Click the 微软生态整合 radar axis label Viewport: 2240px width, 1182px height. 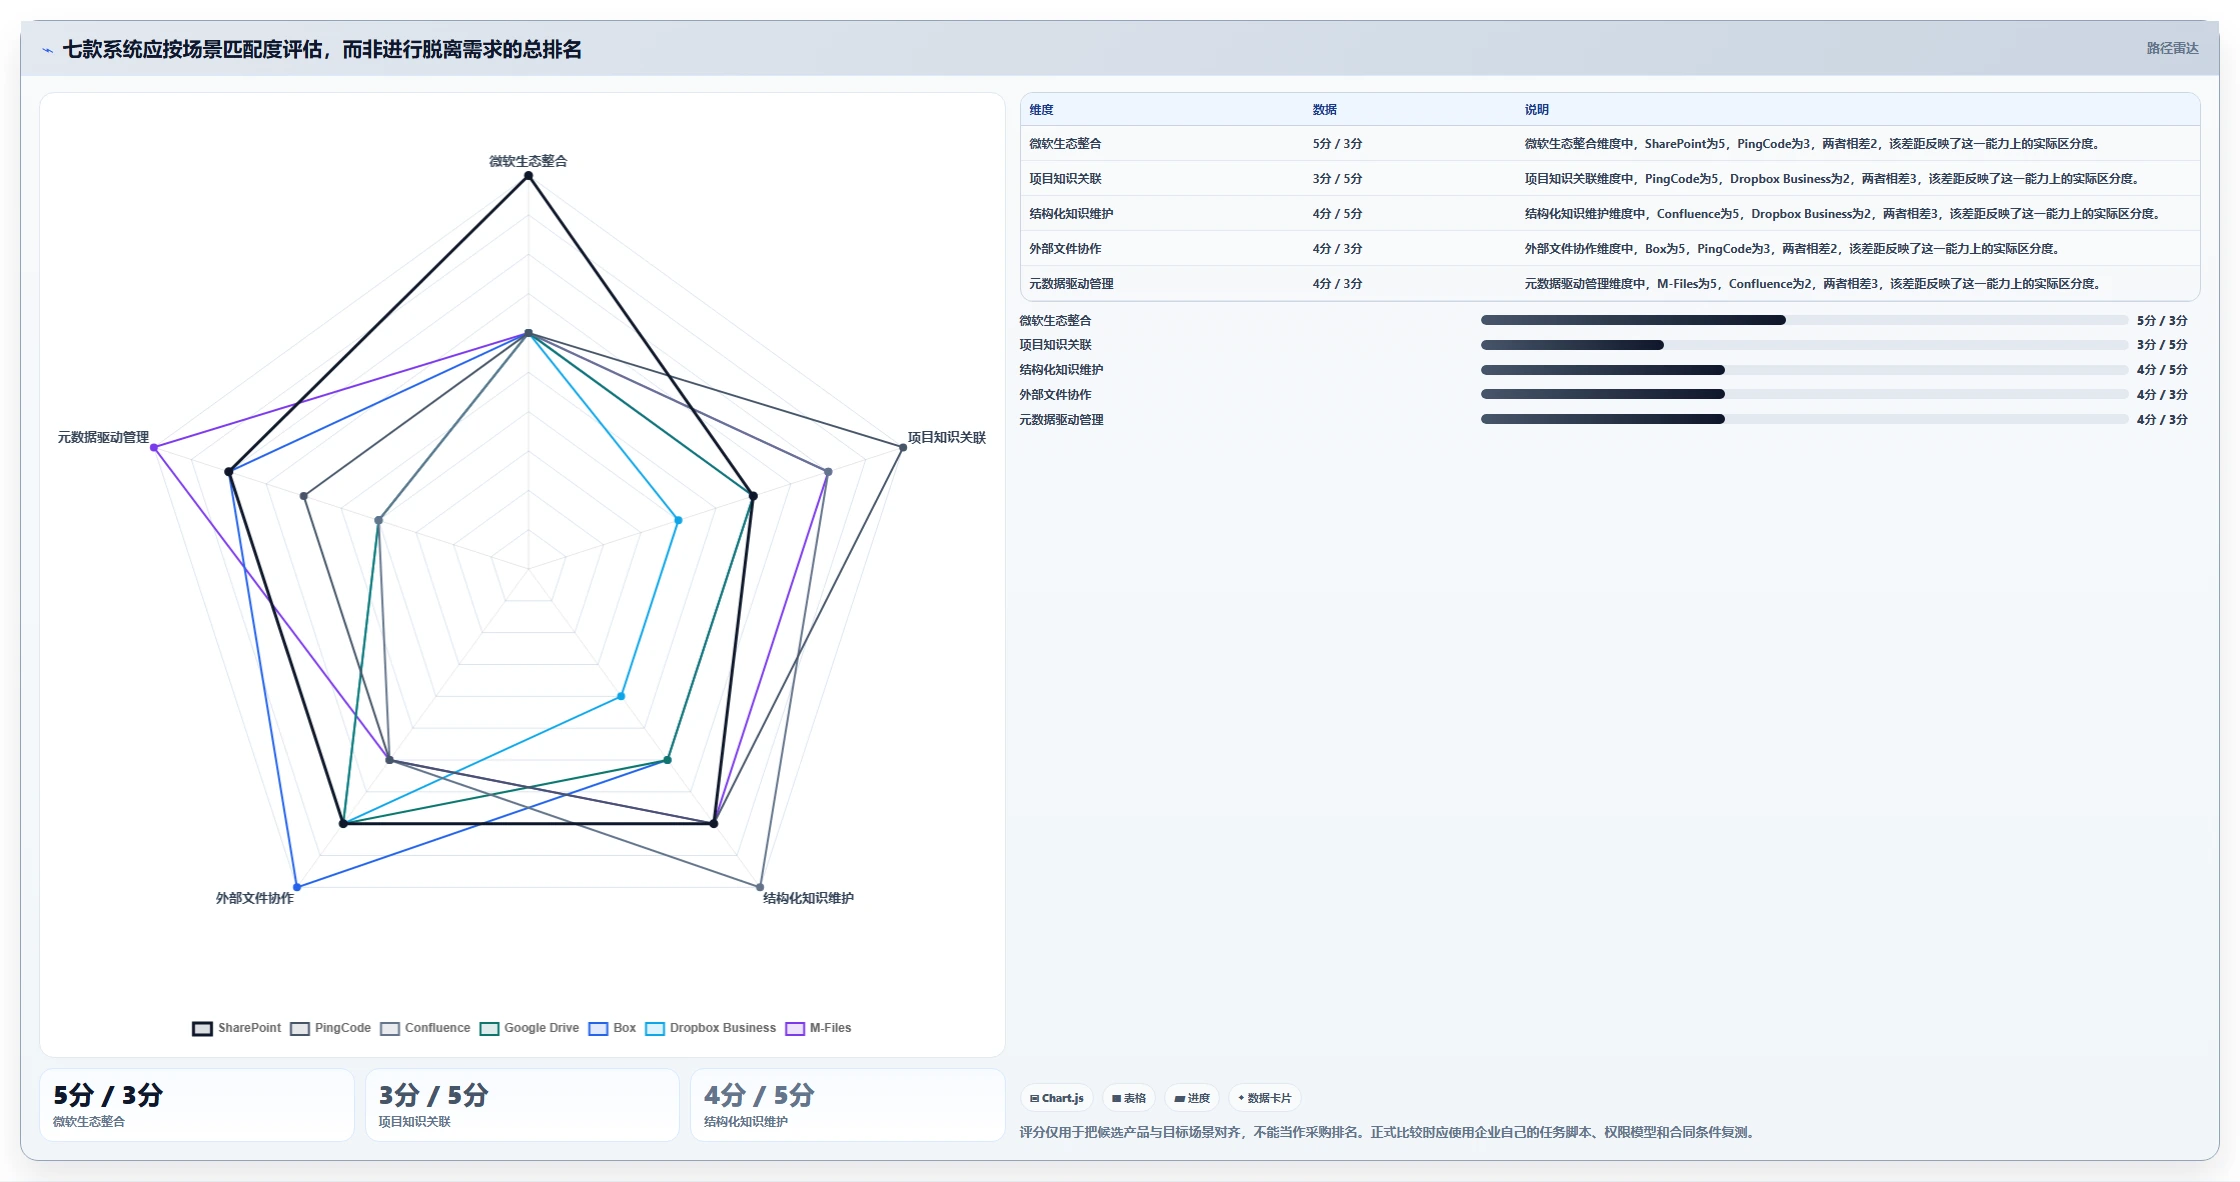coord(528,161)
